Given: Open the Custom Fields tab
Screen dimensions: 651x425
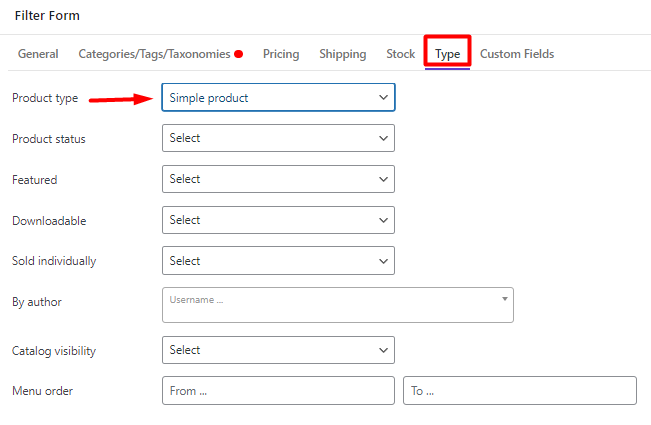Looking at the screenshot, I should (x=517, y=54).
